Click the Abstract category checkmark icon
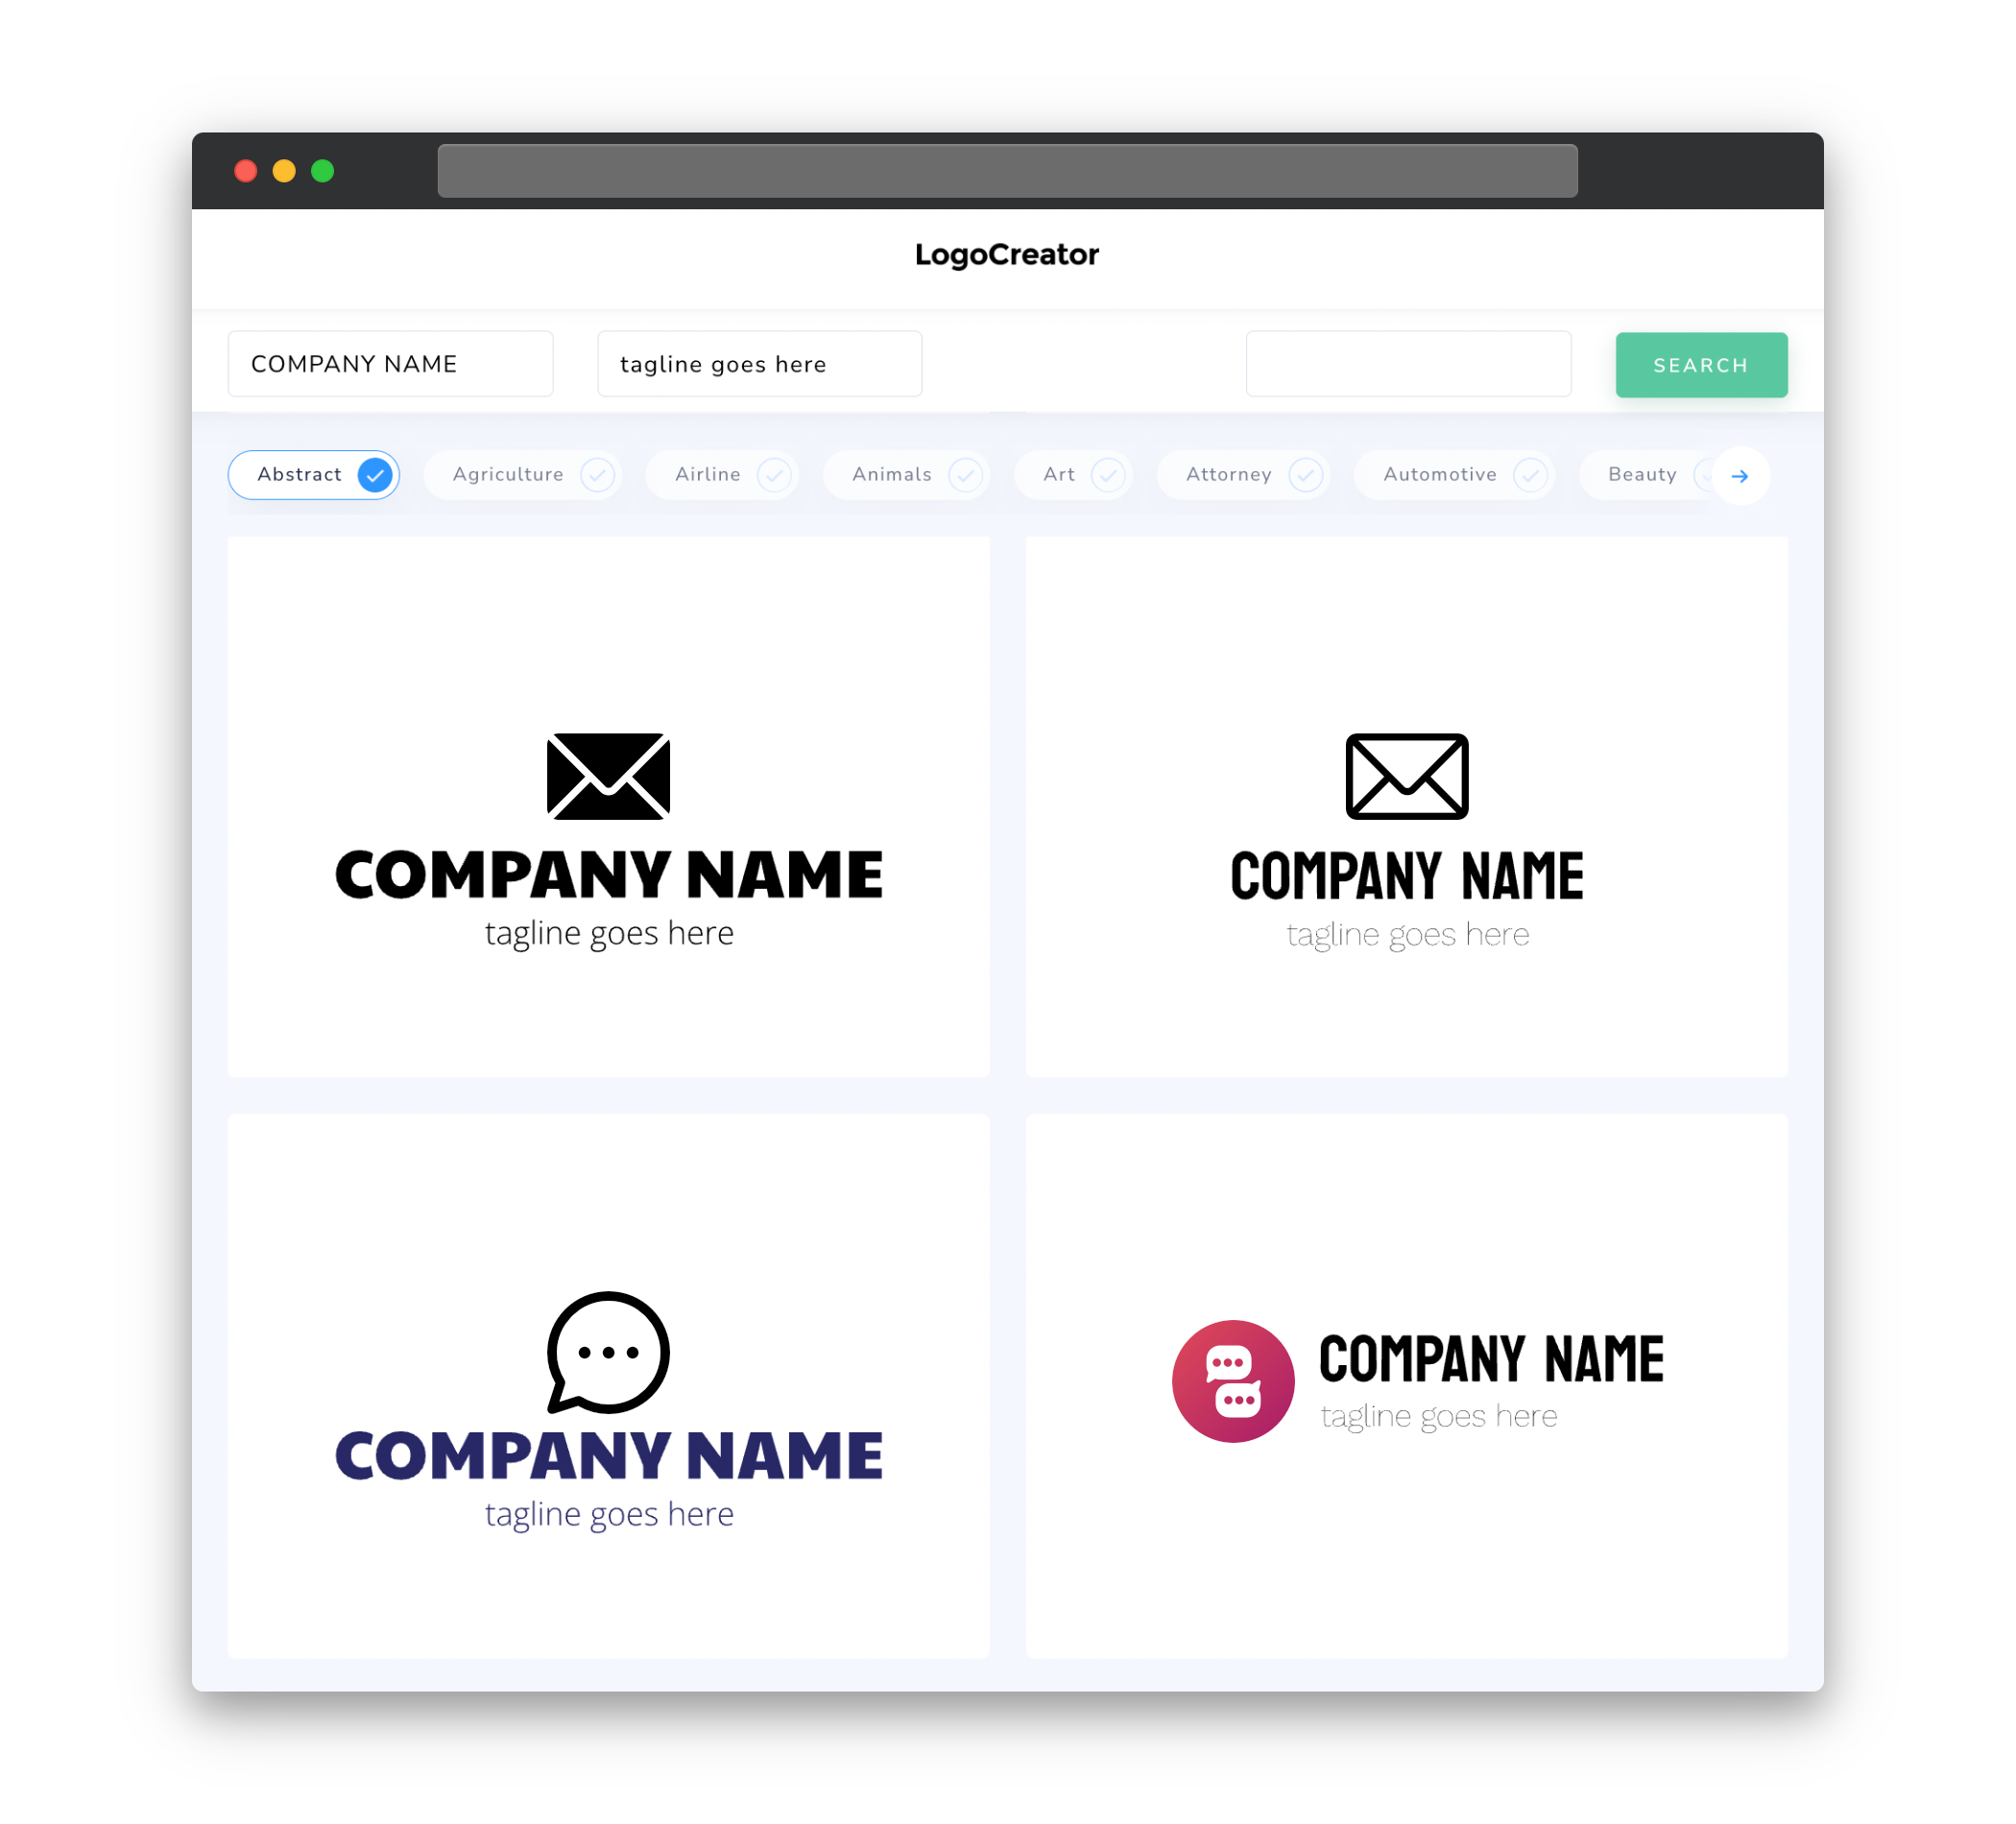The image size is (2016, 1824). pos(375,474)
